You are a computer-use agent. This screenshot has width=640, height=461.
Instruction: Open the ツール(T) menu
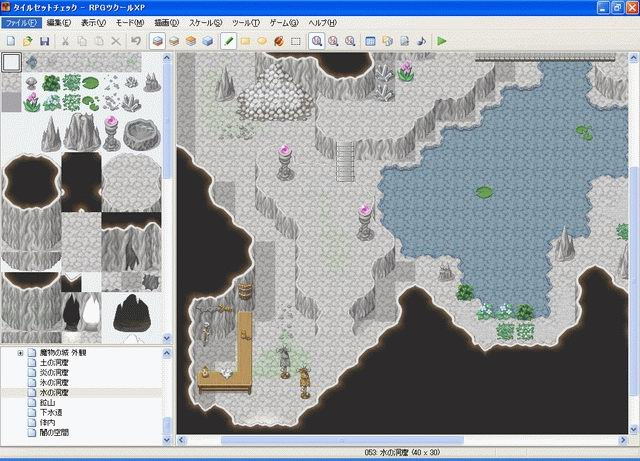[245, 22]
